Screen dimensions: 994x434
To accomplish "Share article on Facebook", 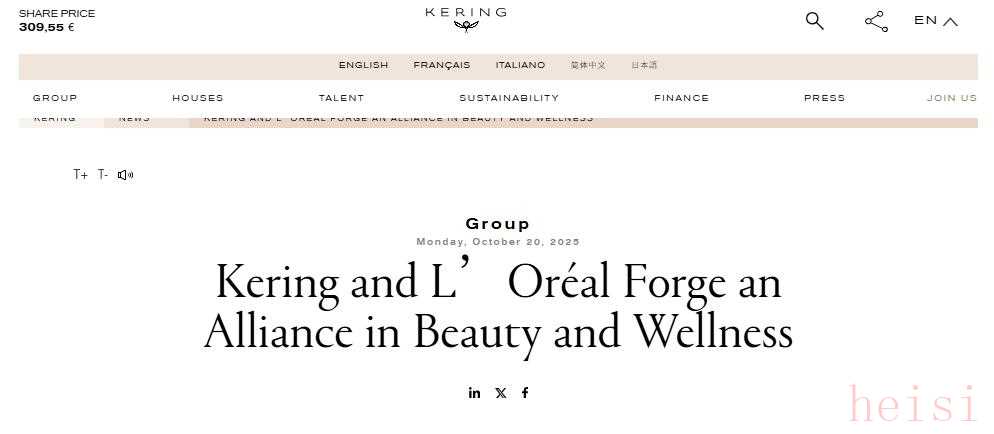I will click(525, 393).
